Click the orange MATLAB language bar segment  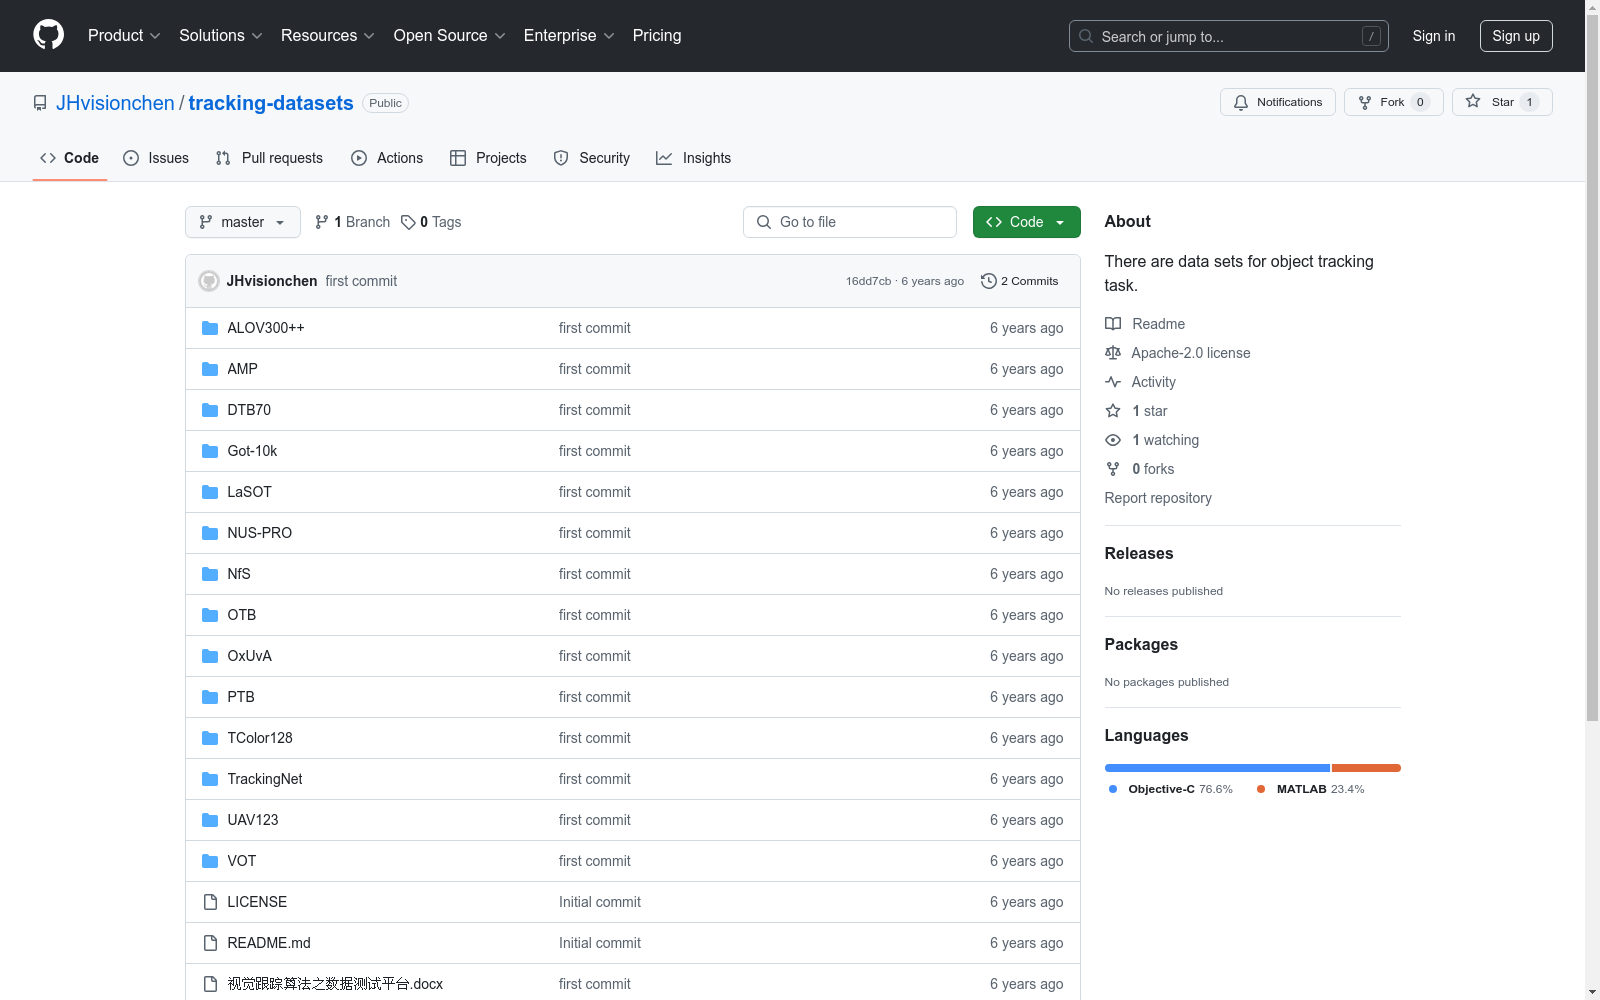coord(1366,768)
